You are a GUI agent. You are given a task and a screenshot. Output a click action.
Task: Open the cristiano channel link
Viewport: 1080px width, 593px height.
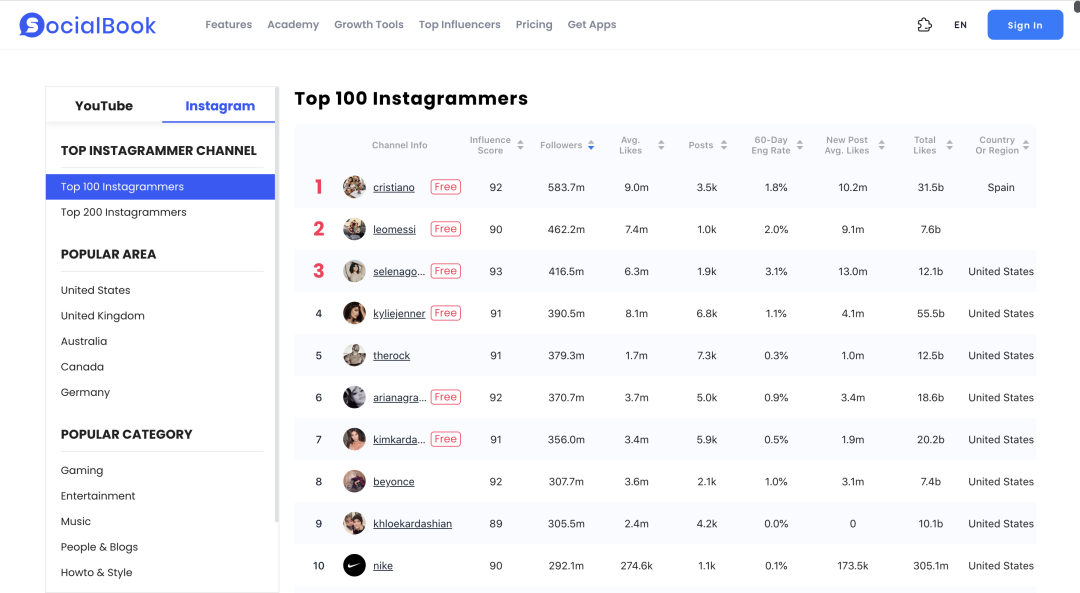click(394, 187)
